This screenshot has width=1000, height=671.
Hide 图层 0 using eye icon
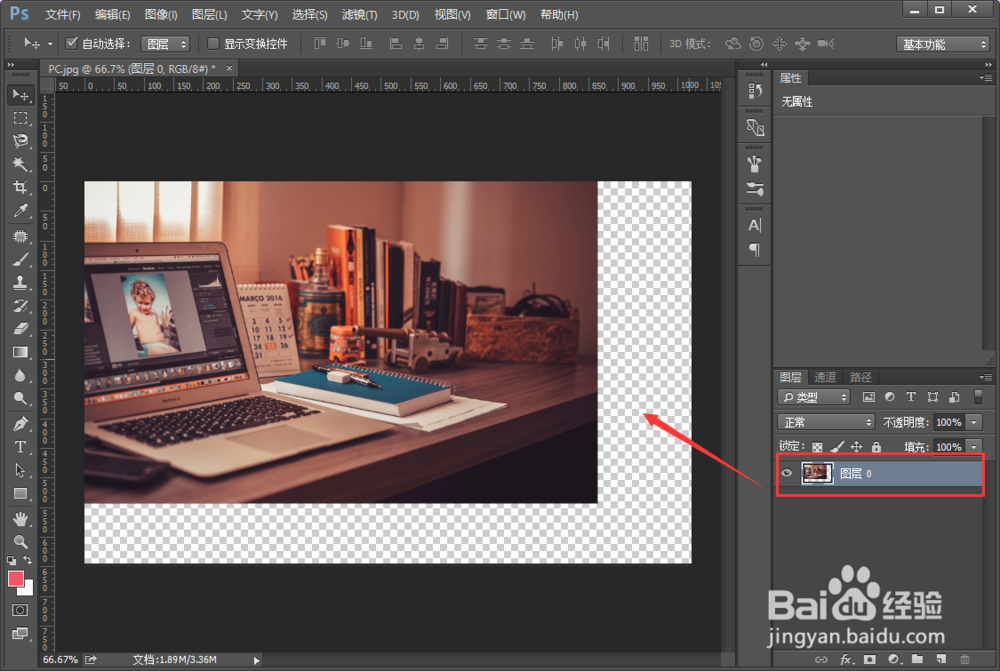pyautogui.click(x=787, y=473)
